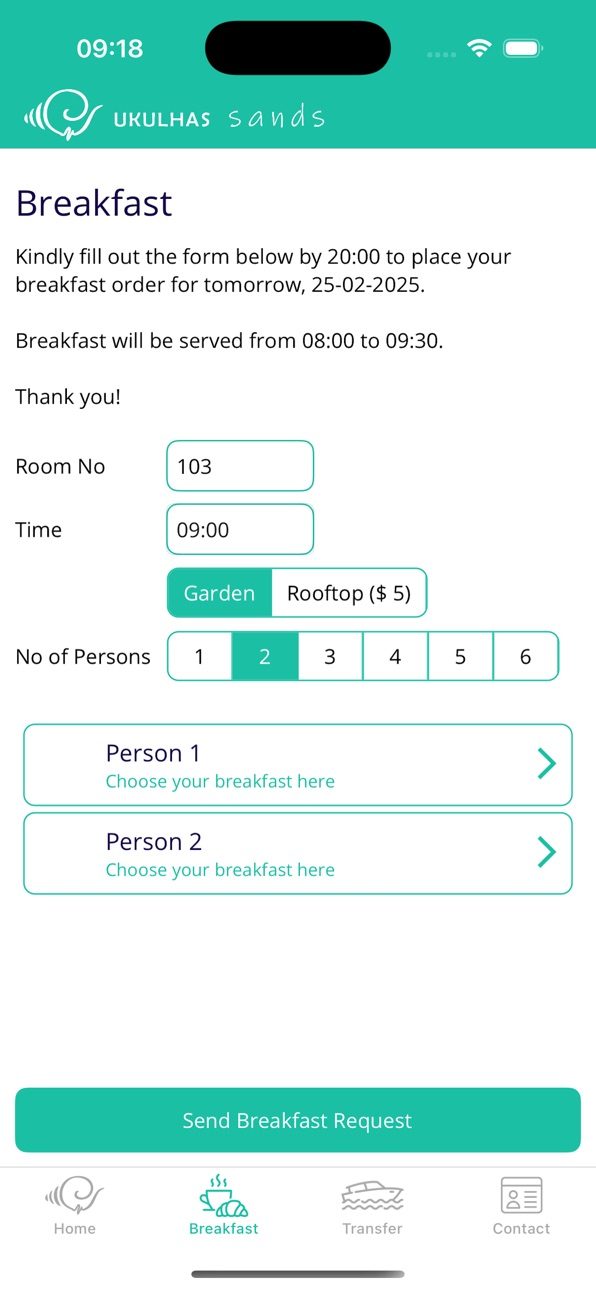
Task: Tap the Wi-Fi status icon
Action: click(480, 49)
